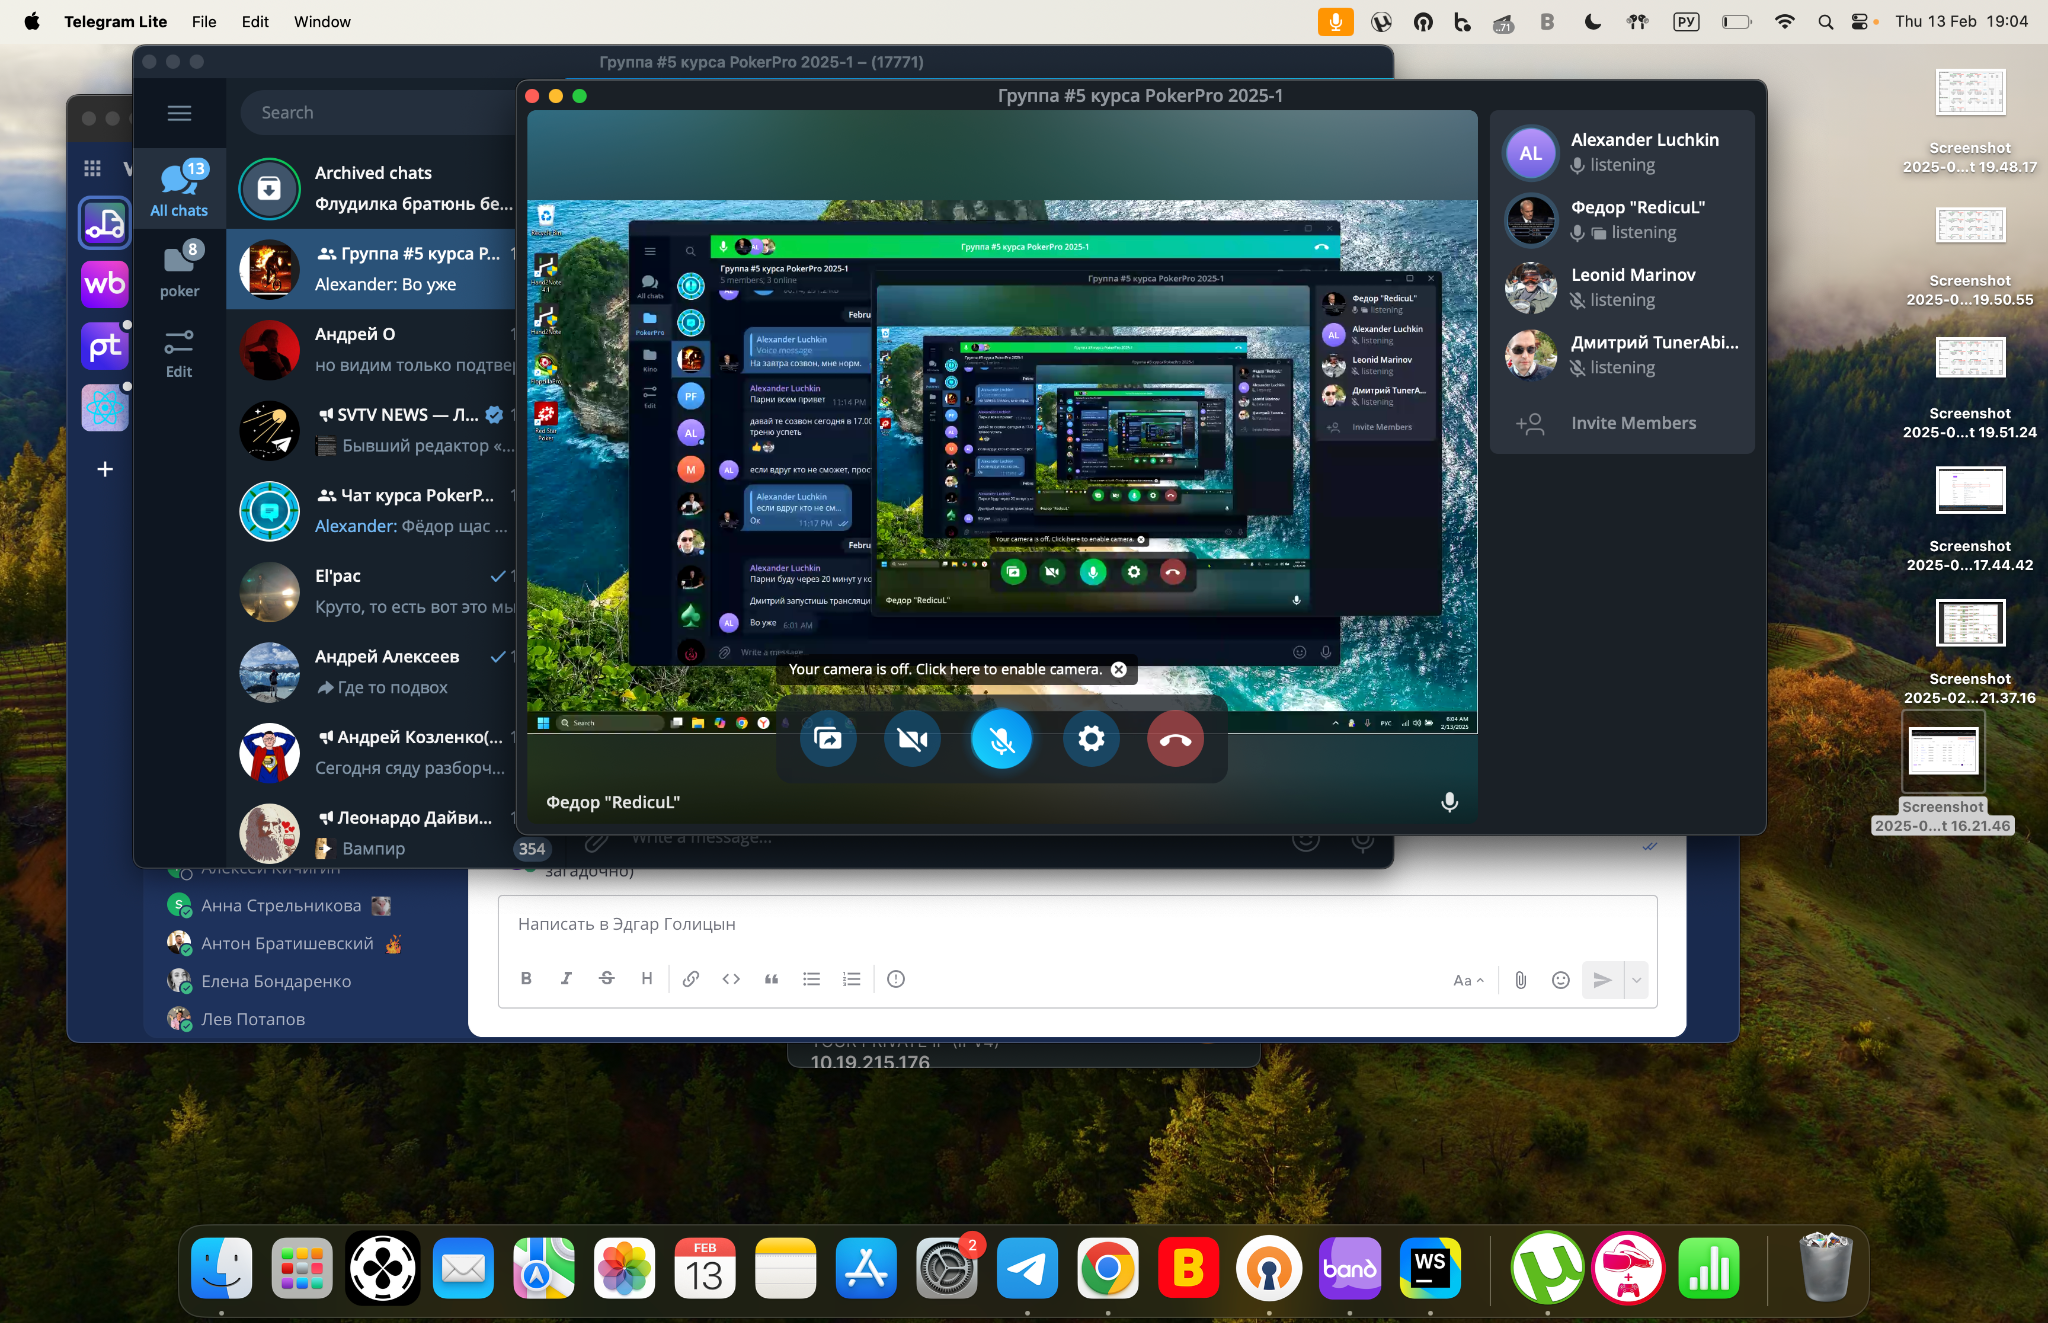Expand send options dropdown arrow
Screen dimensions: 2048x1323
tap(1636, 980)
